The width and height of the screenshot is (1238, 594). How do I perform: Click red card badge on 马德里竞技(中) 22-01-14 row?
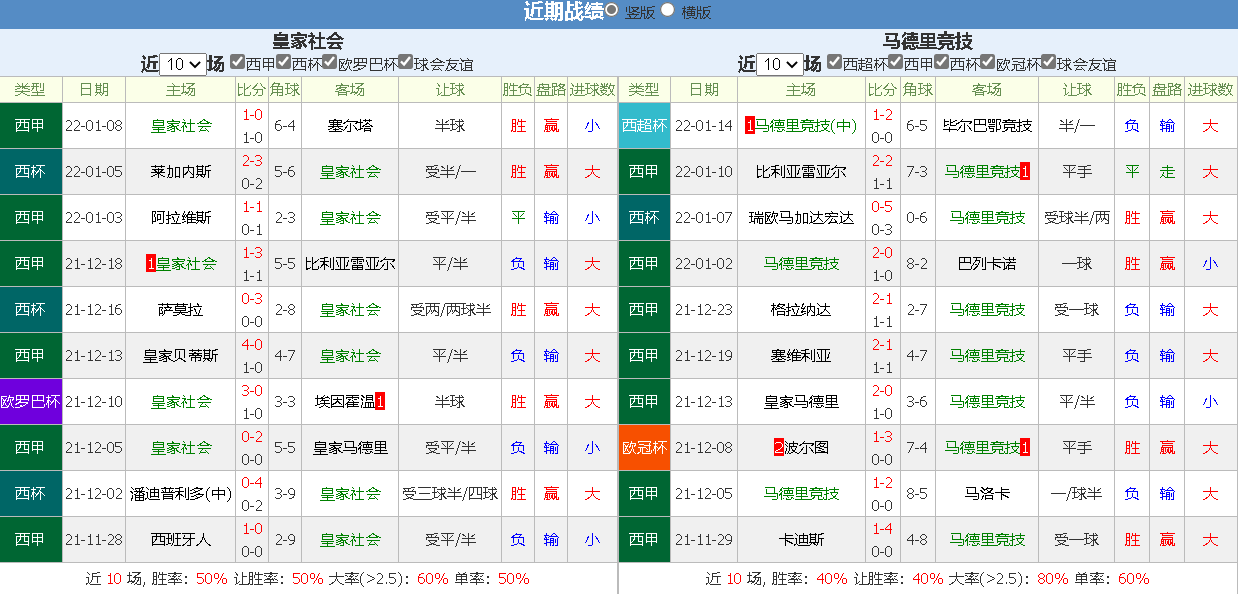[x=750, y=126]
